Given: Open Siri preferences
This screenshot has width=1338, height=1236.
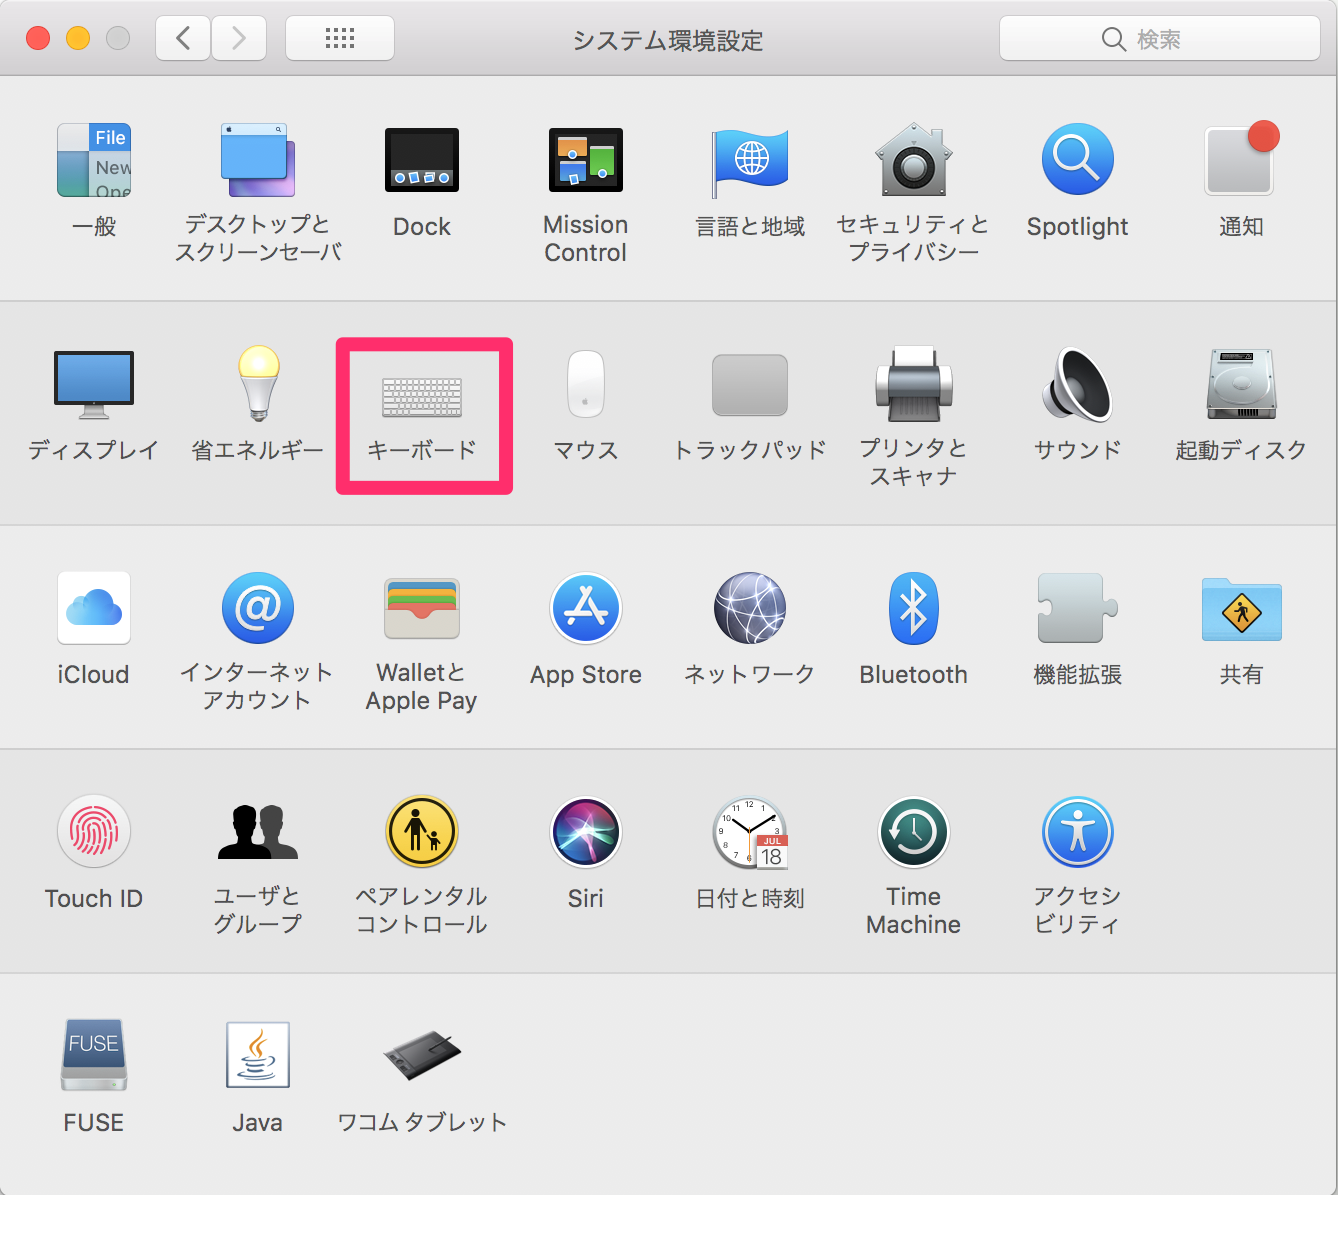Looking at the screenshot, I should coord(586,832).
